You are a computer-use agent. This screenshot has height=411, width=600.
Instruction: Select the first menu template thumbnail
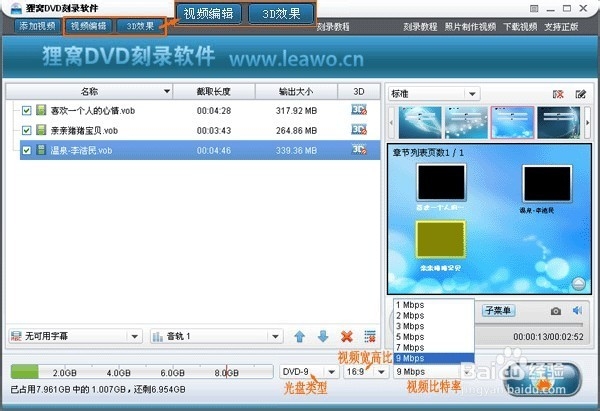420,122
